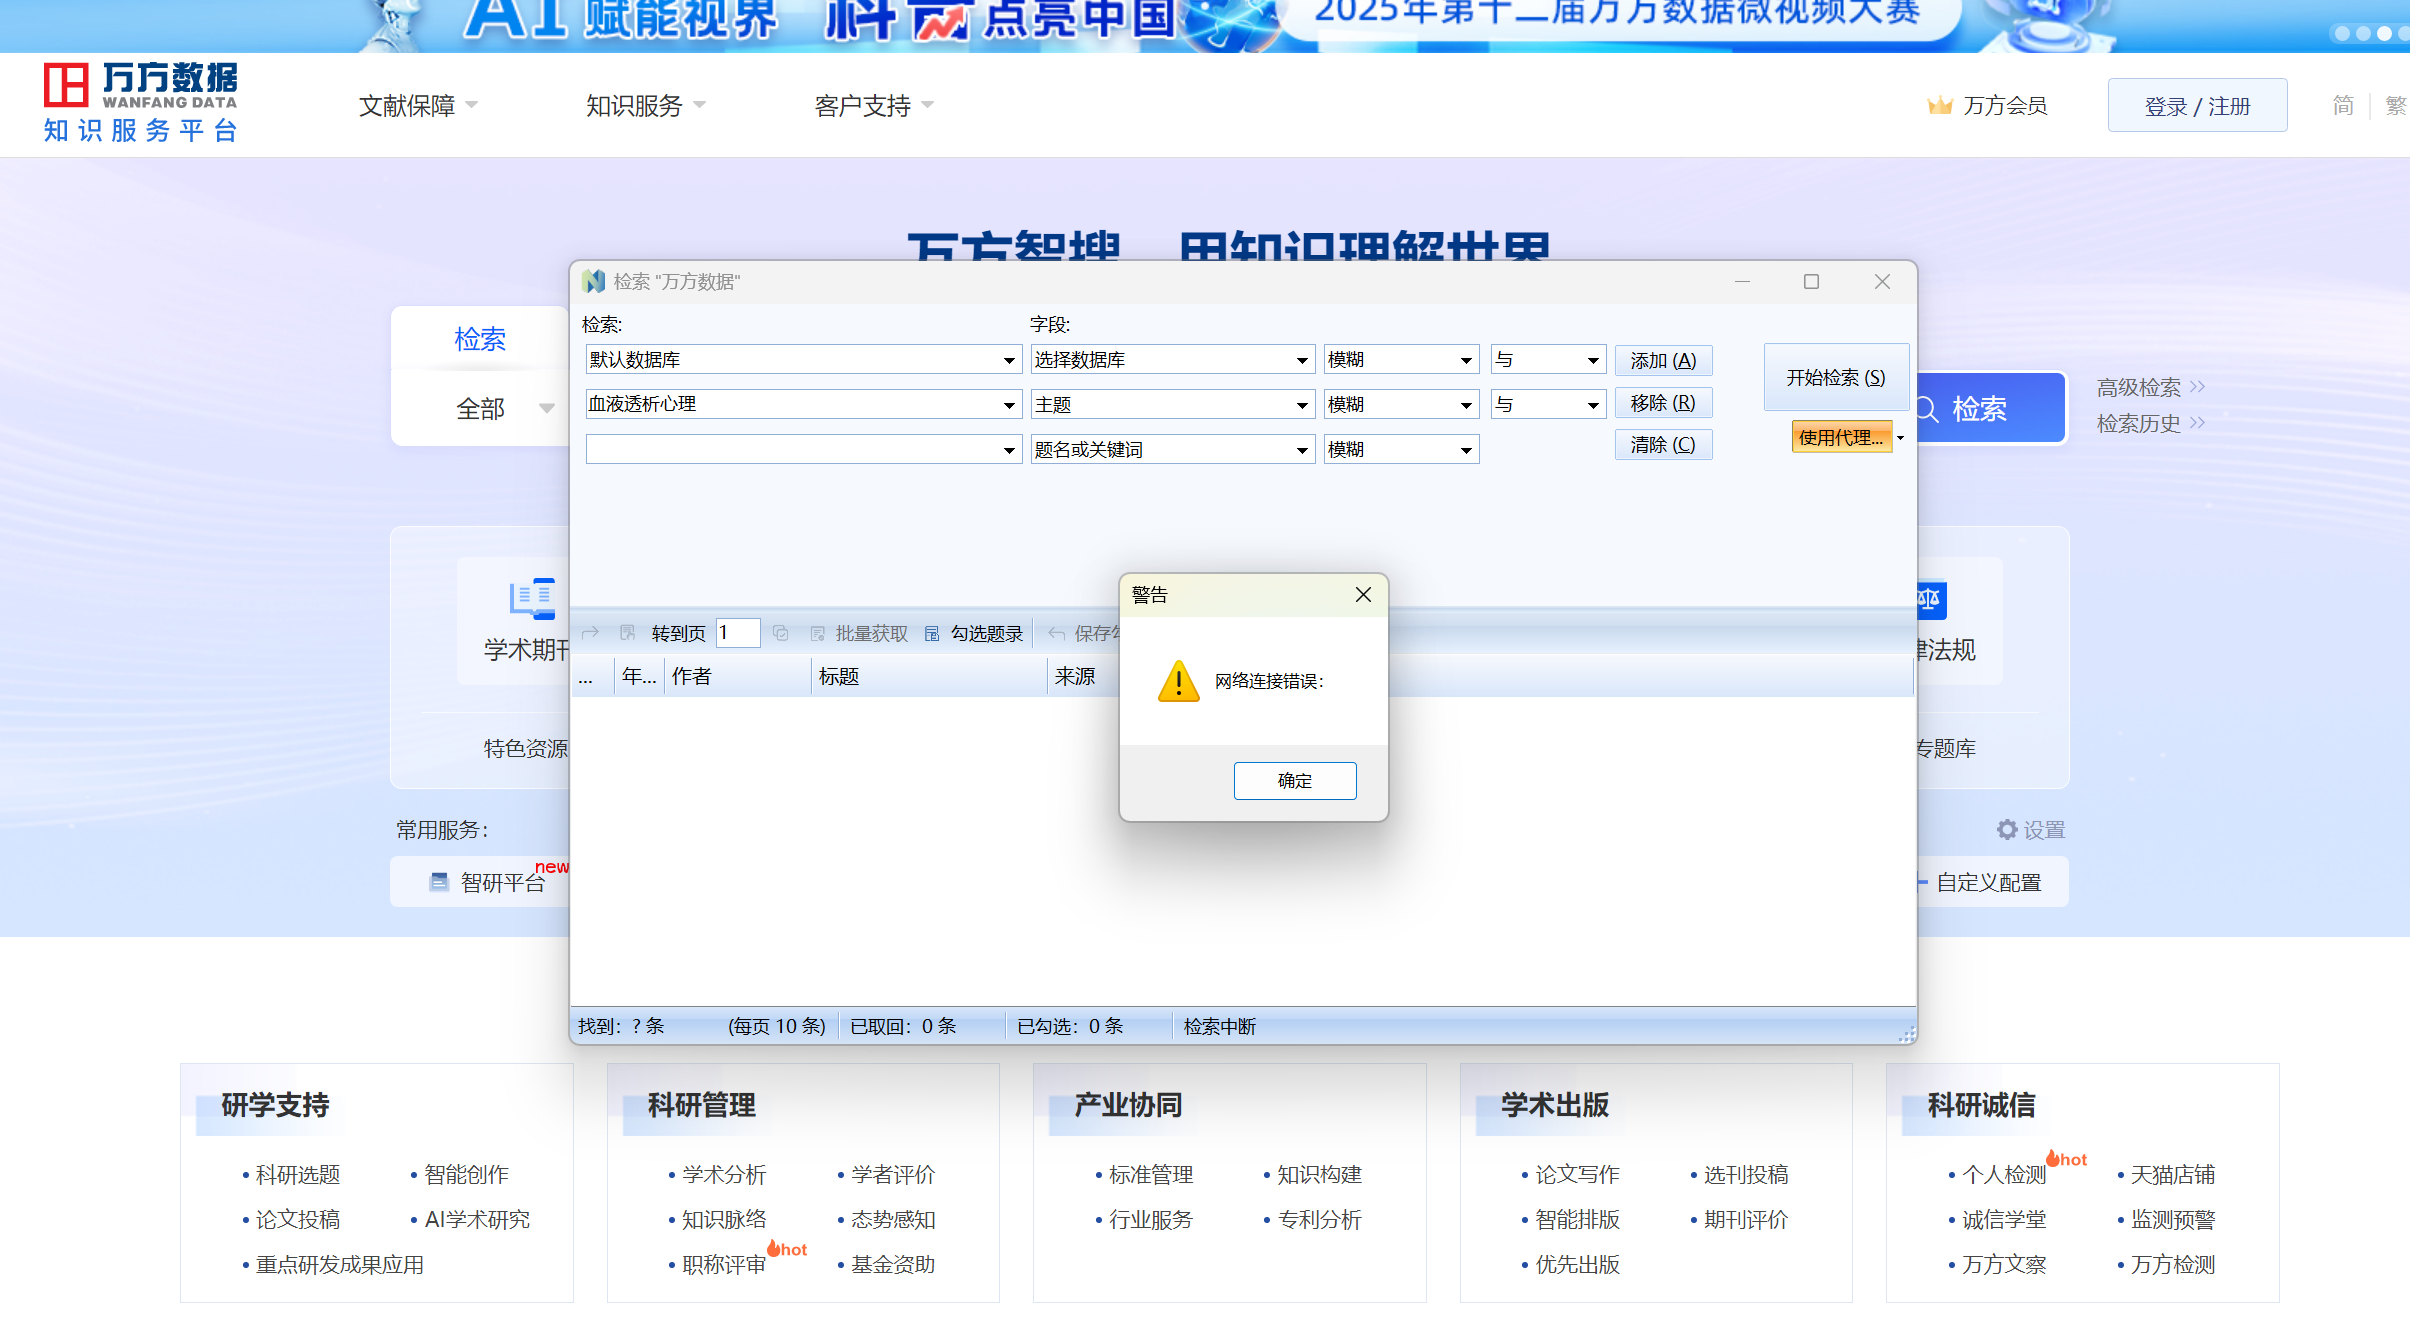Click the 添加 (A) button

1663,360
